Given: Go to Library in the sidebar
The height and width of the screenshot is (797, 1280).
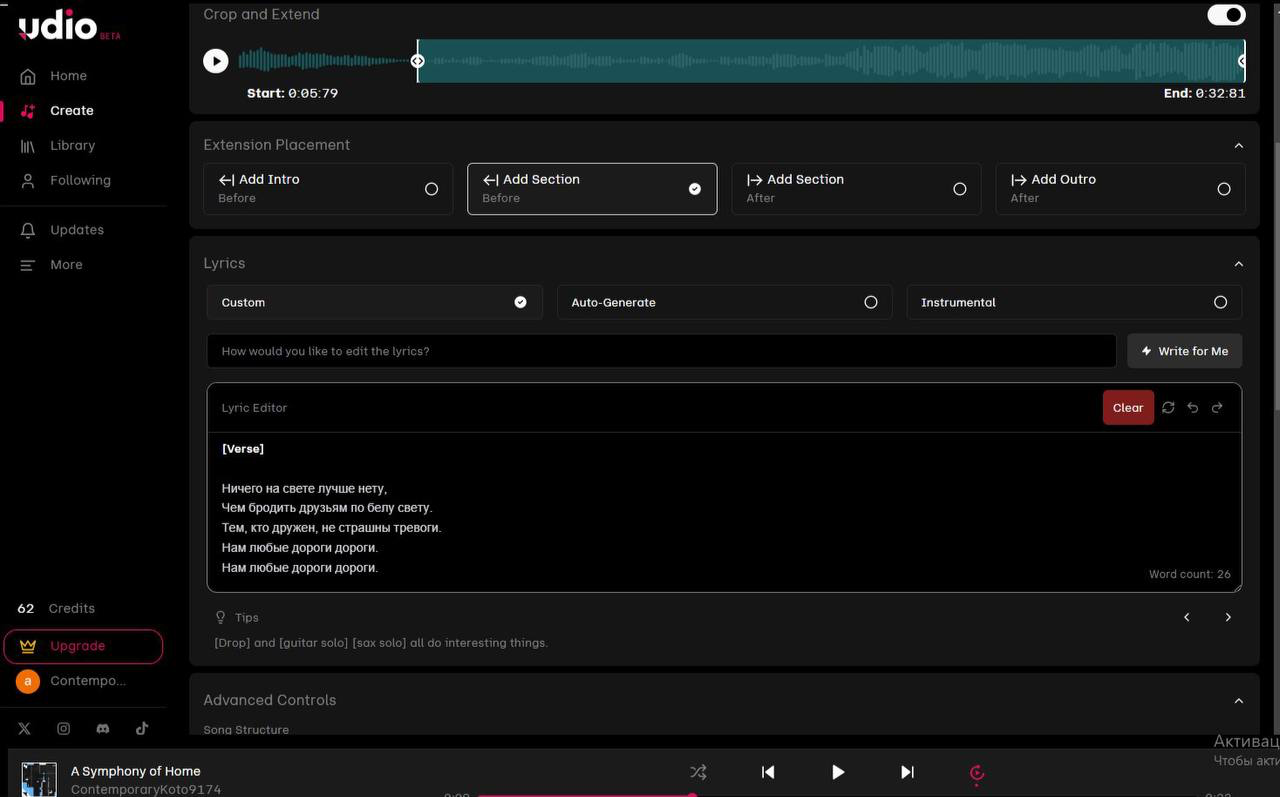Looking at the screenshot, I should pyautogui.click(x=72, y=146).
